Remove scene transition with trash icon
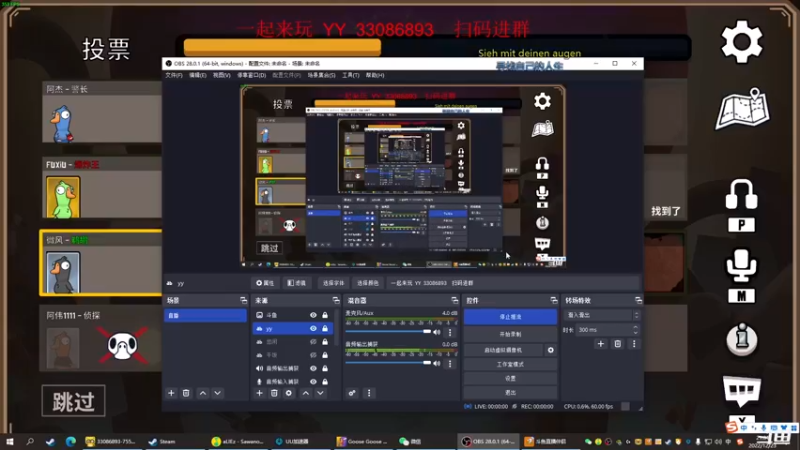800x450 pixels. point(618,344)
